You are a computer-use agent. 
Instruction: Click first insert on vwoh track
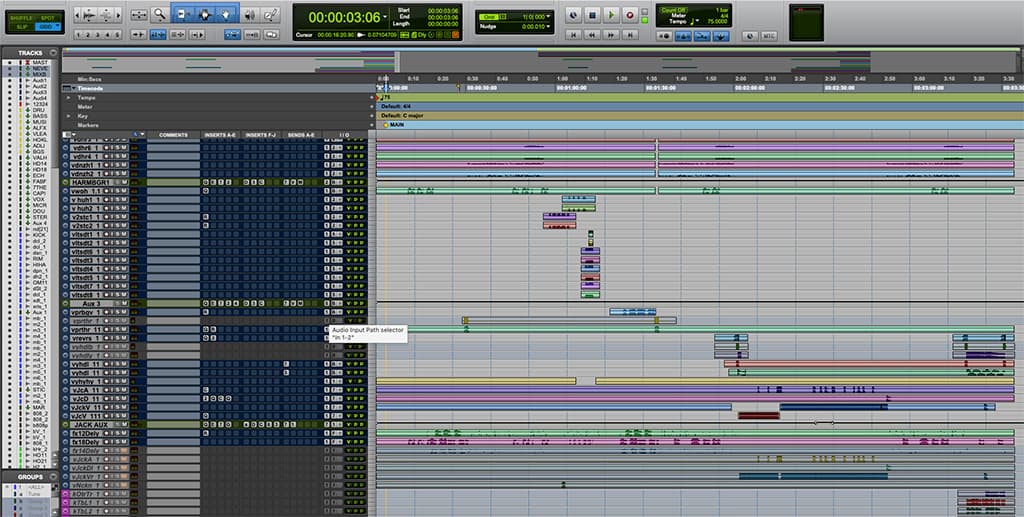(x=206, y=191)
